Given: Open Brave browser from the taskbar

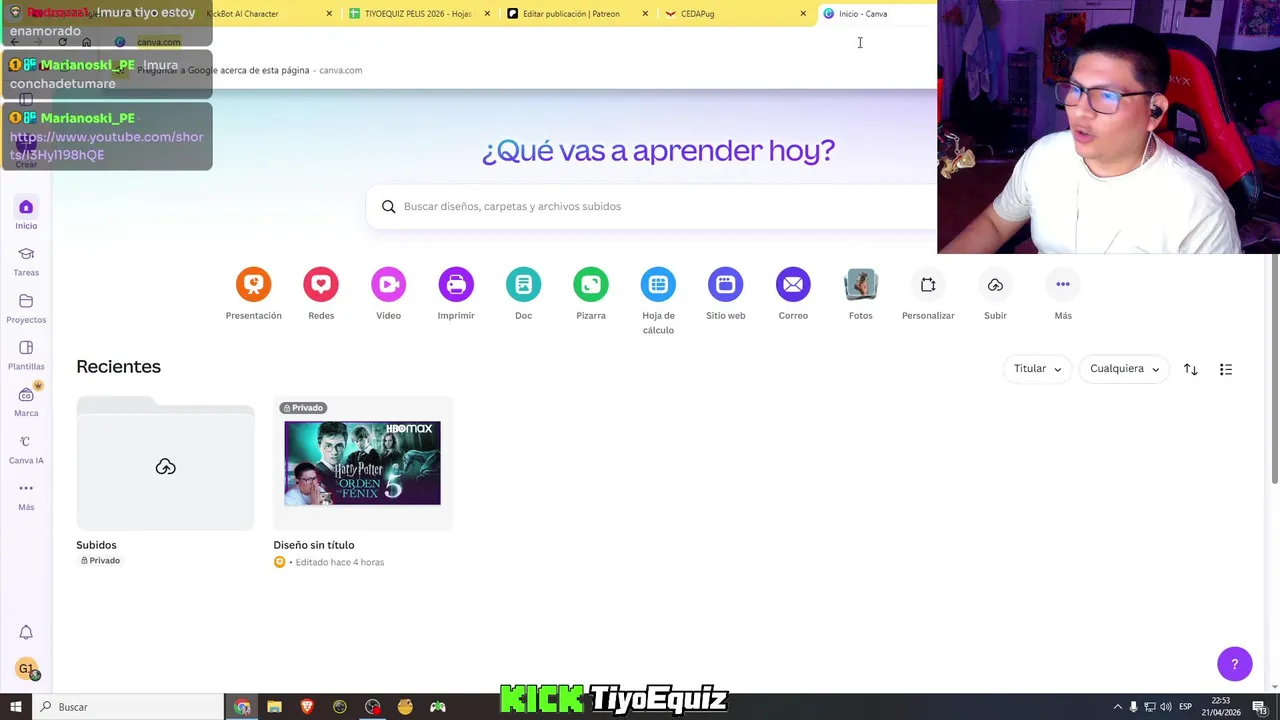Looking at the screenshot, I should coord(307,707).
